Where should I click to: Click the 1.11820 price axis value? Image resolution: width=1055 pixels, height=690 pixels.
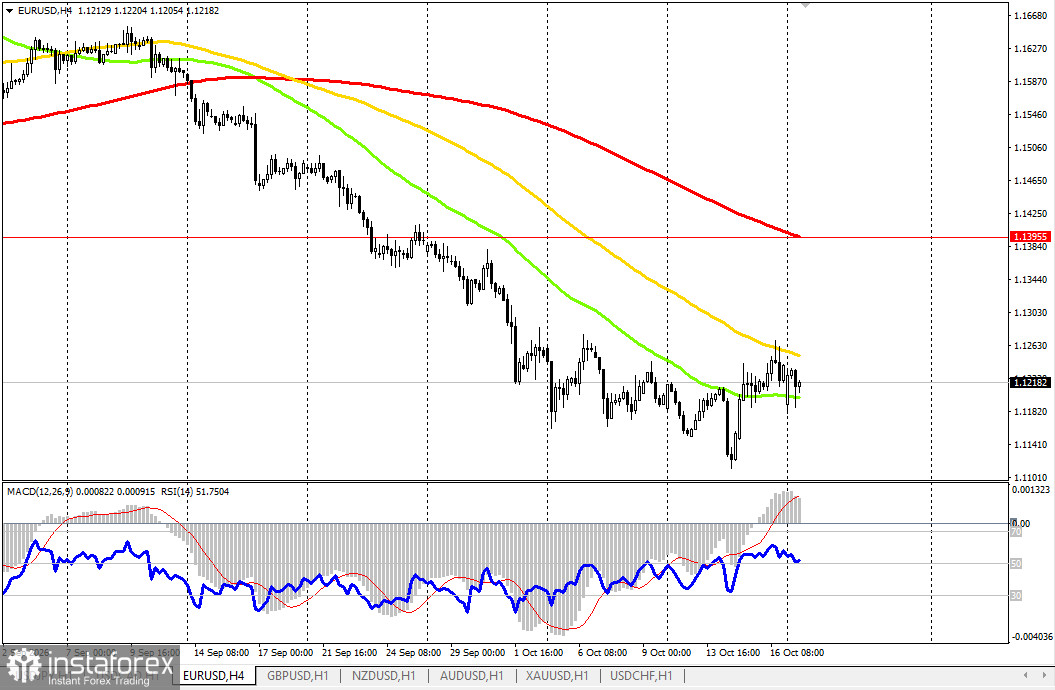pyautogui.click(x=1030, y=412)
